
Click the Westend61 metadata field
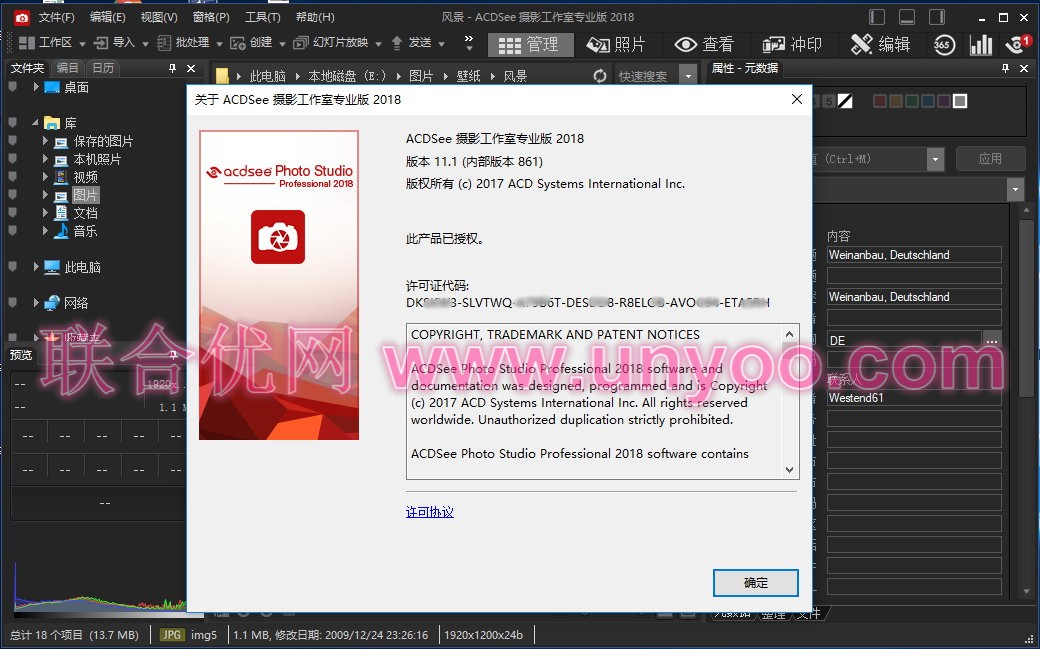[x=913, y=397]
